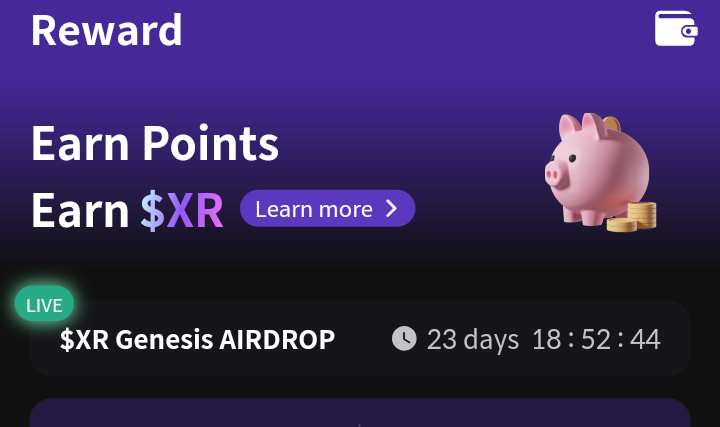
Task: Tap the chevron arrow in Learn more
Action: point(391,208)
